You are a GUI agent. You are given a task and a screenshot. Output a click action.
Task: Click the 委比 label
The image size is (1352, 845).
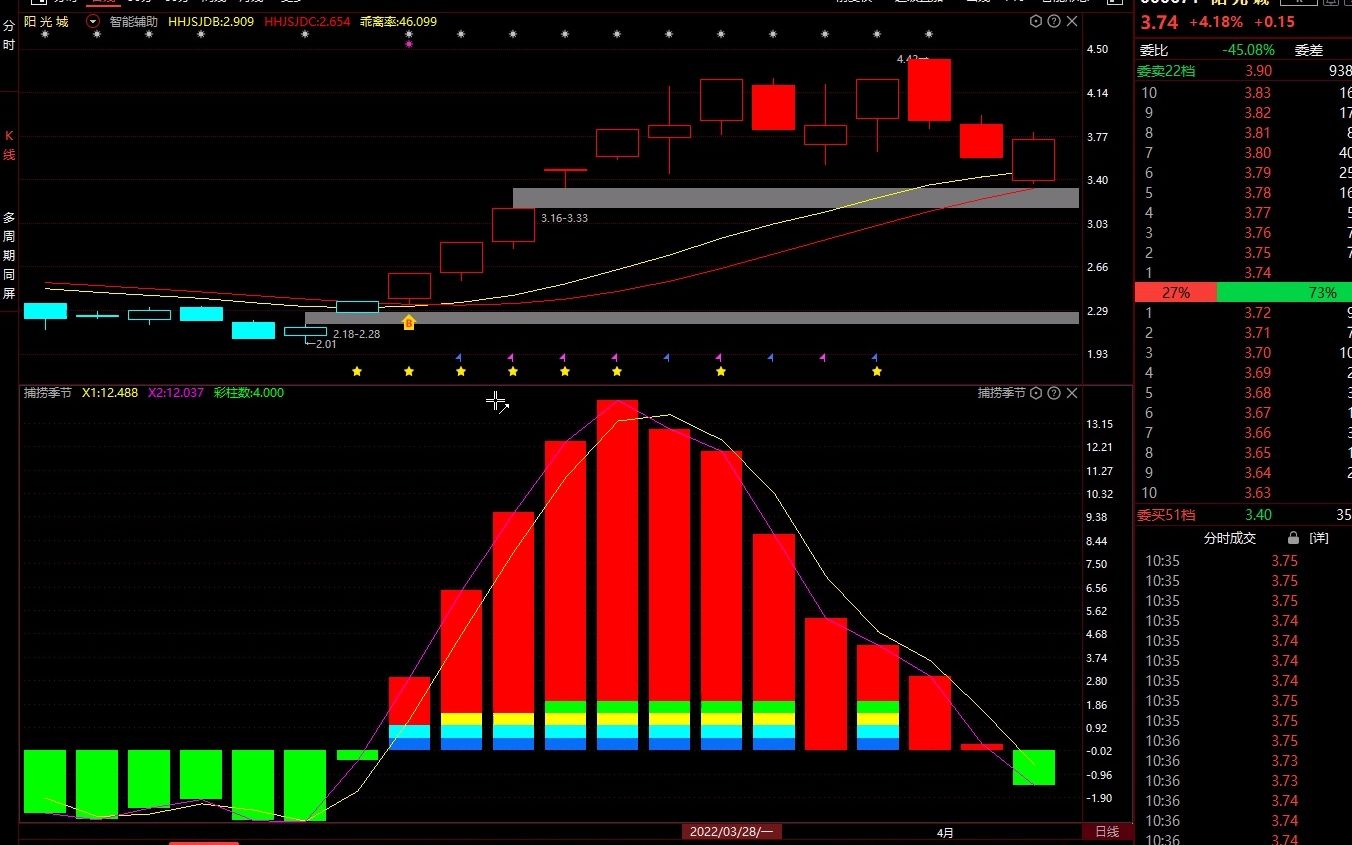pyautogui.click(x=1153, y=50)
